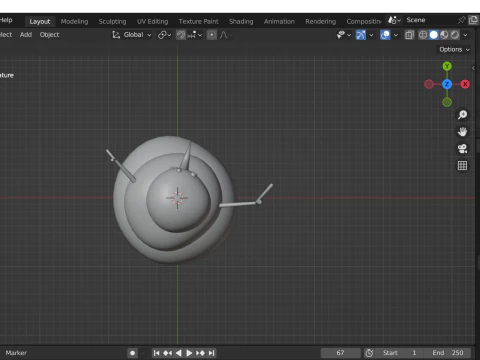Open the Add menu
The image size is (480, 360).
pyautogui.click(x=26, y=35)
